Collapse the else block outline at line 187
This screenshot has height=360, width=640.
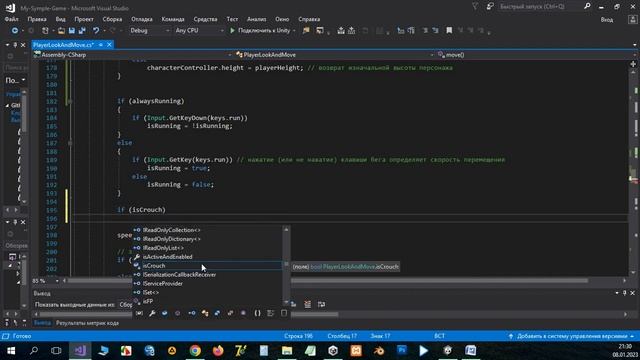(x=70, y=143)
